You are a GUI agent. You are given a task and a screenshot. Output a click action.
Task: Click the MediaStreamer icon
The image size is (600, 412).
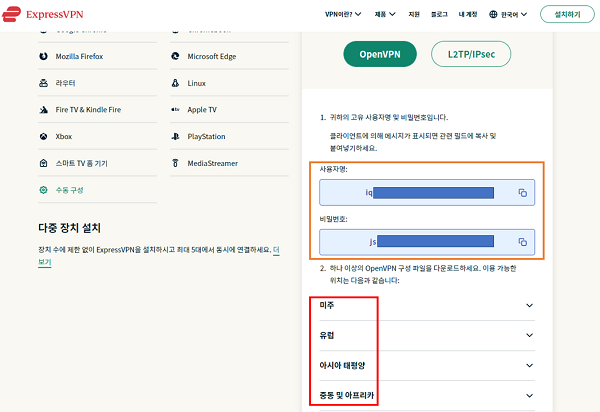175,163
